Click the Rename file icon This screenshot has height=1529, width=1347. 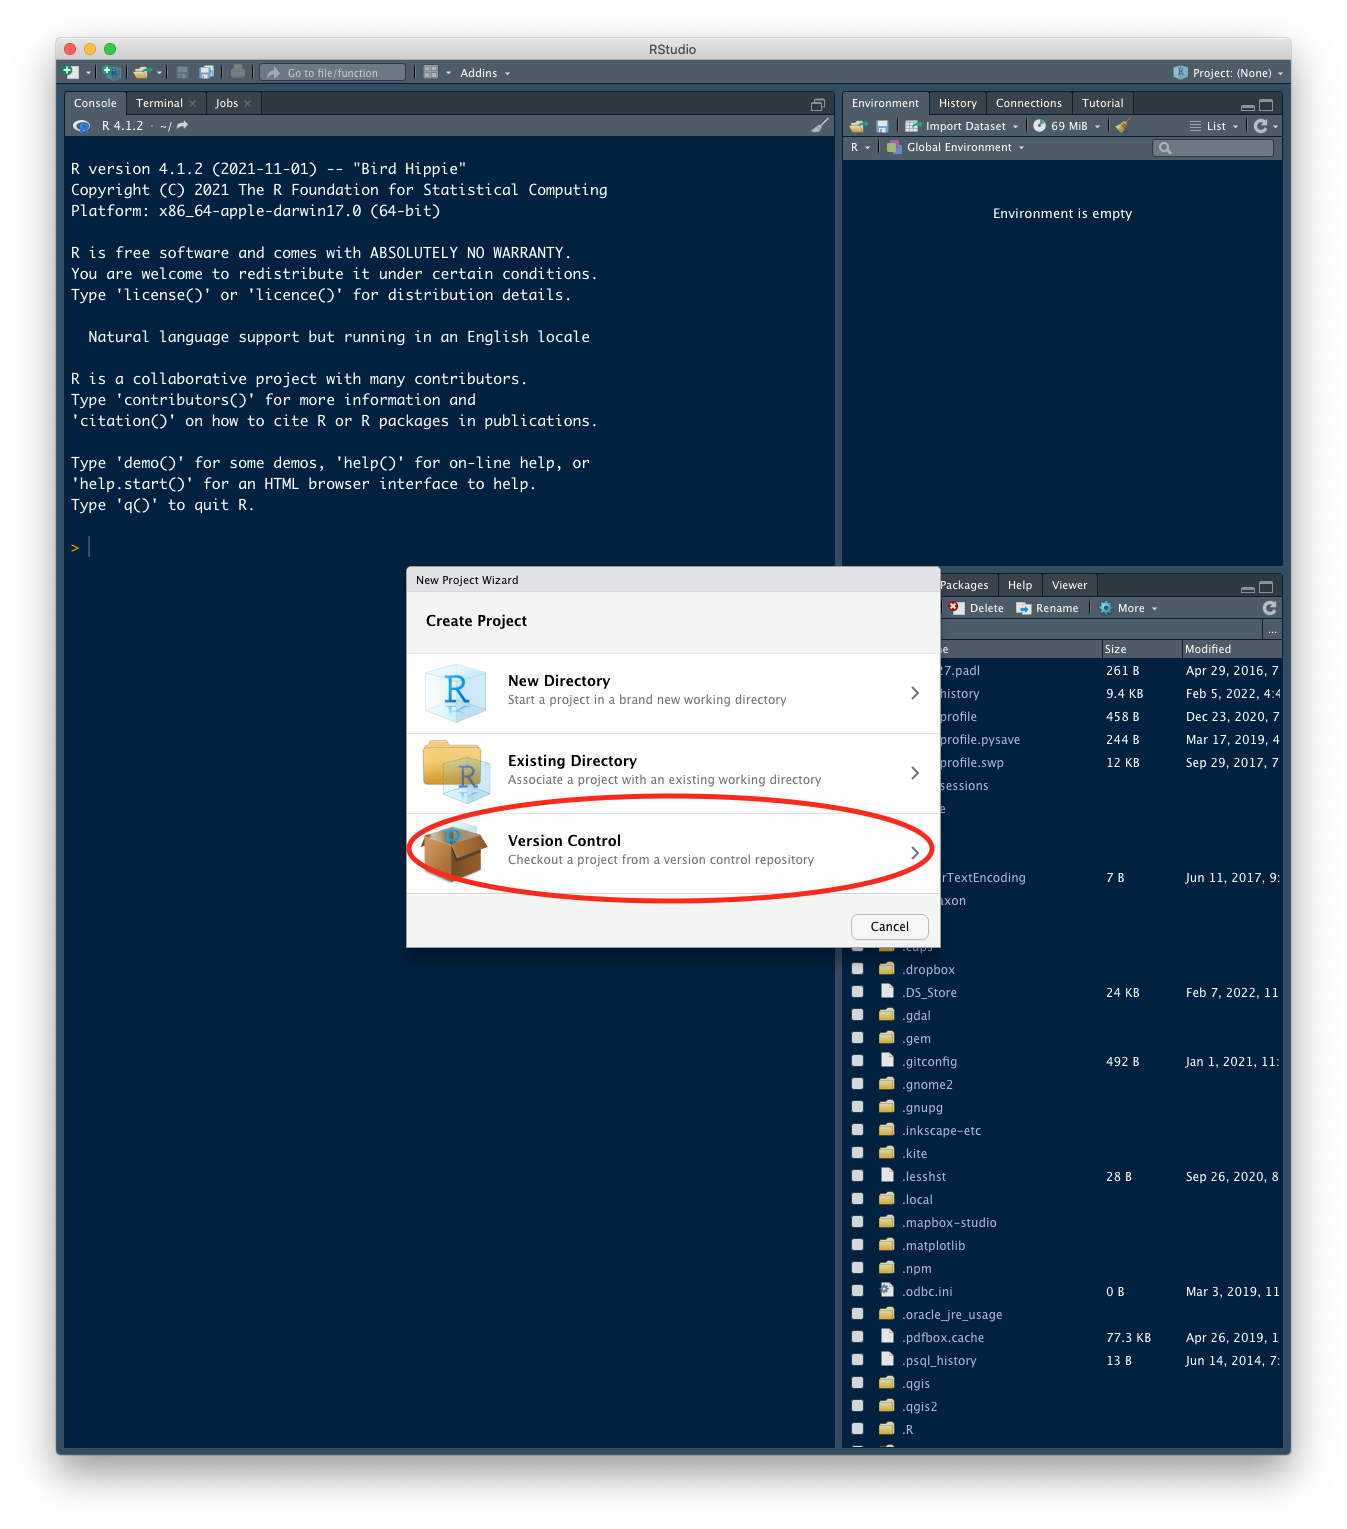[1024, 608]
